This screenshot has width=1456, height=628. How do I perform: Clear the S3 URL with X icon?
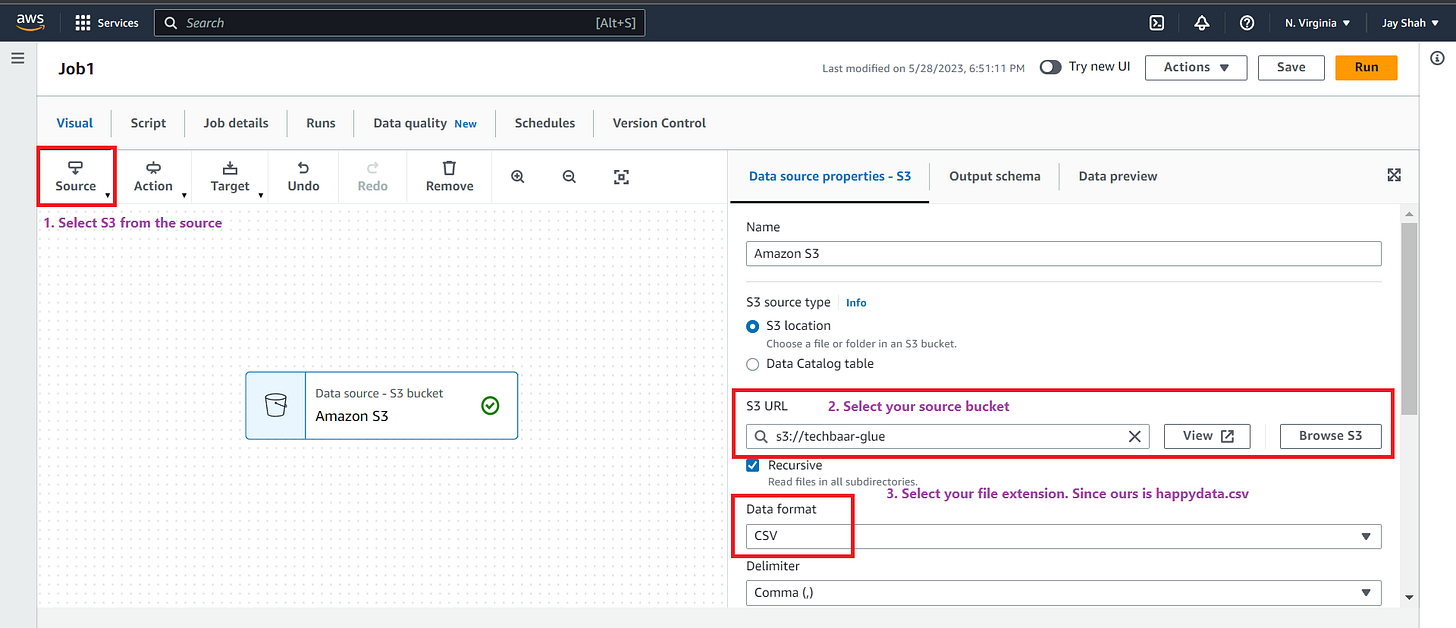tap(1134, 436)
